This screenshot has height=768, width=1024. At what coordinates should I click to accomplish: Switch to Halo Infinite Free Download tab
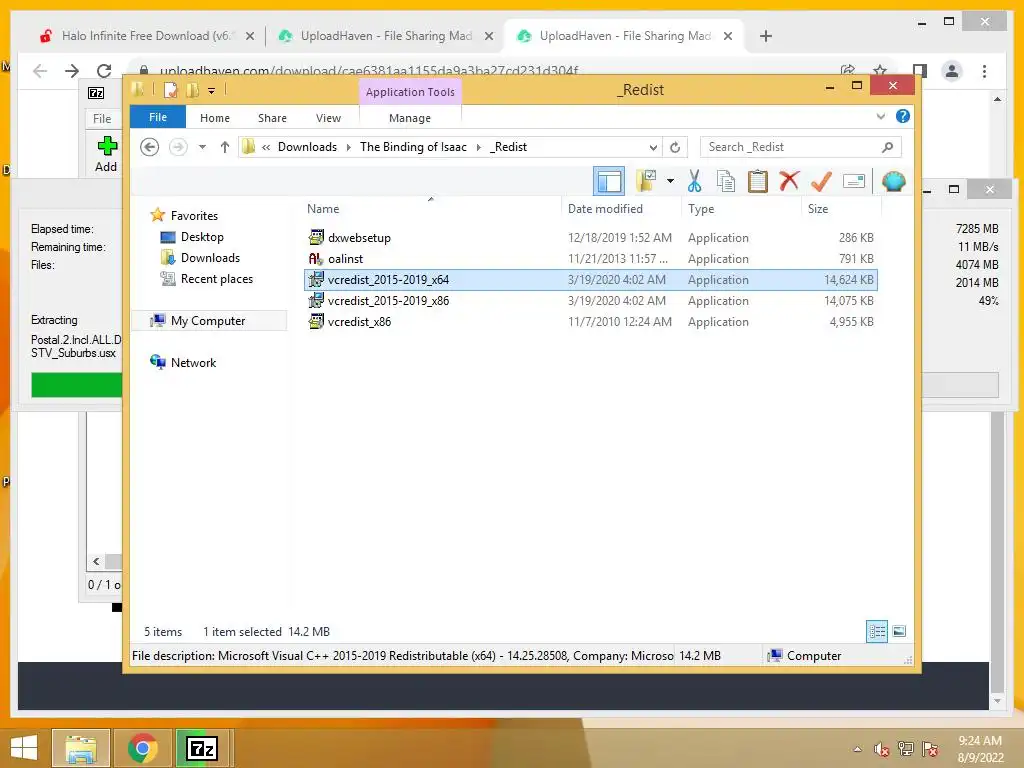(145, 36)
